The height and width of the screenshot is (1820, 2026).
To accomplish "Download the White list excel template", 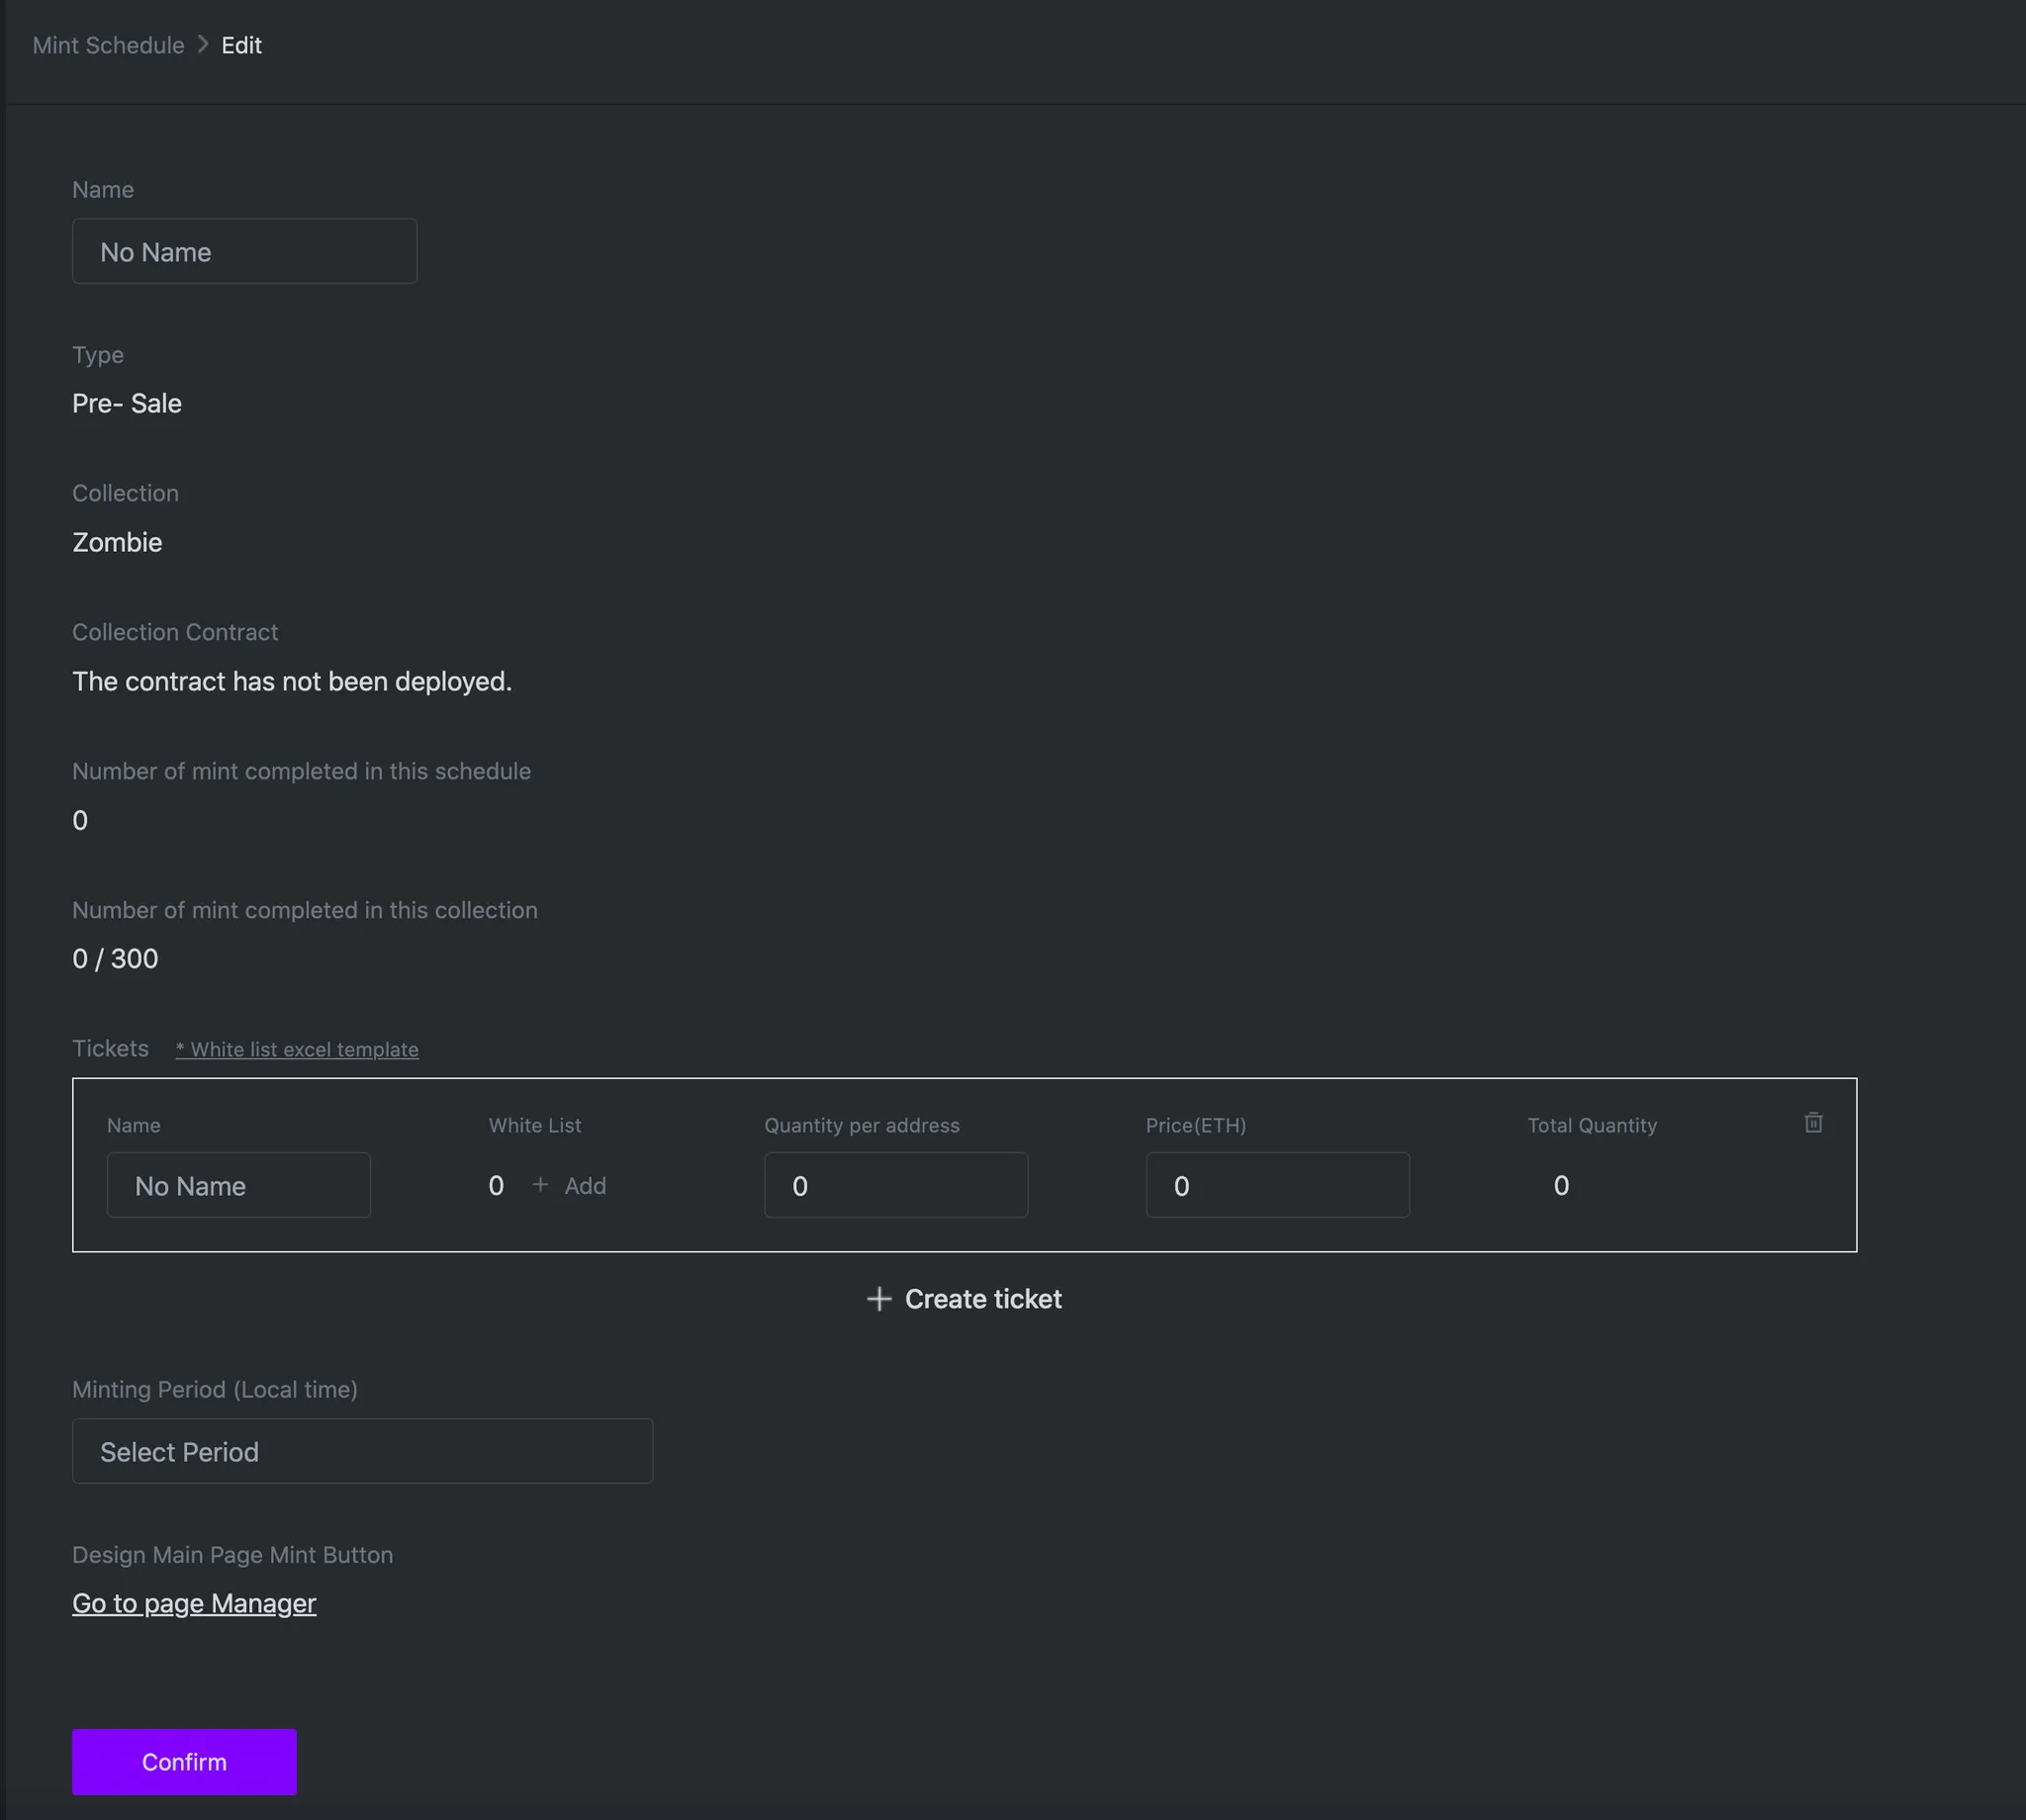I will coord(297,1050).
